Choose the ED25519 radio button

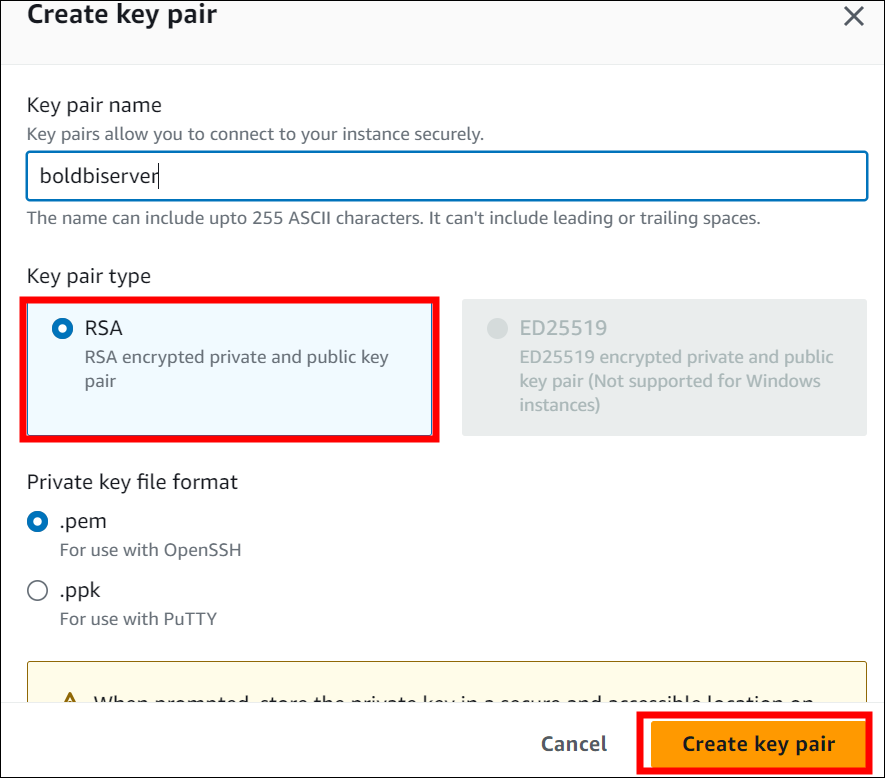pos(497,328)
